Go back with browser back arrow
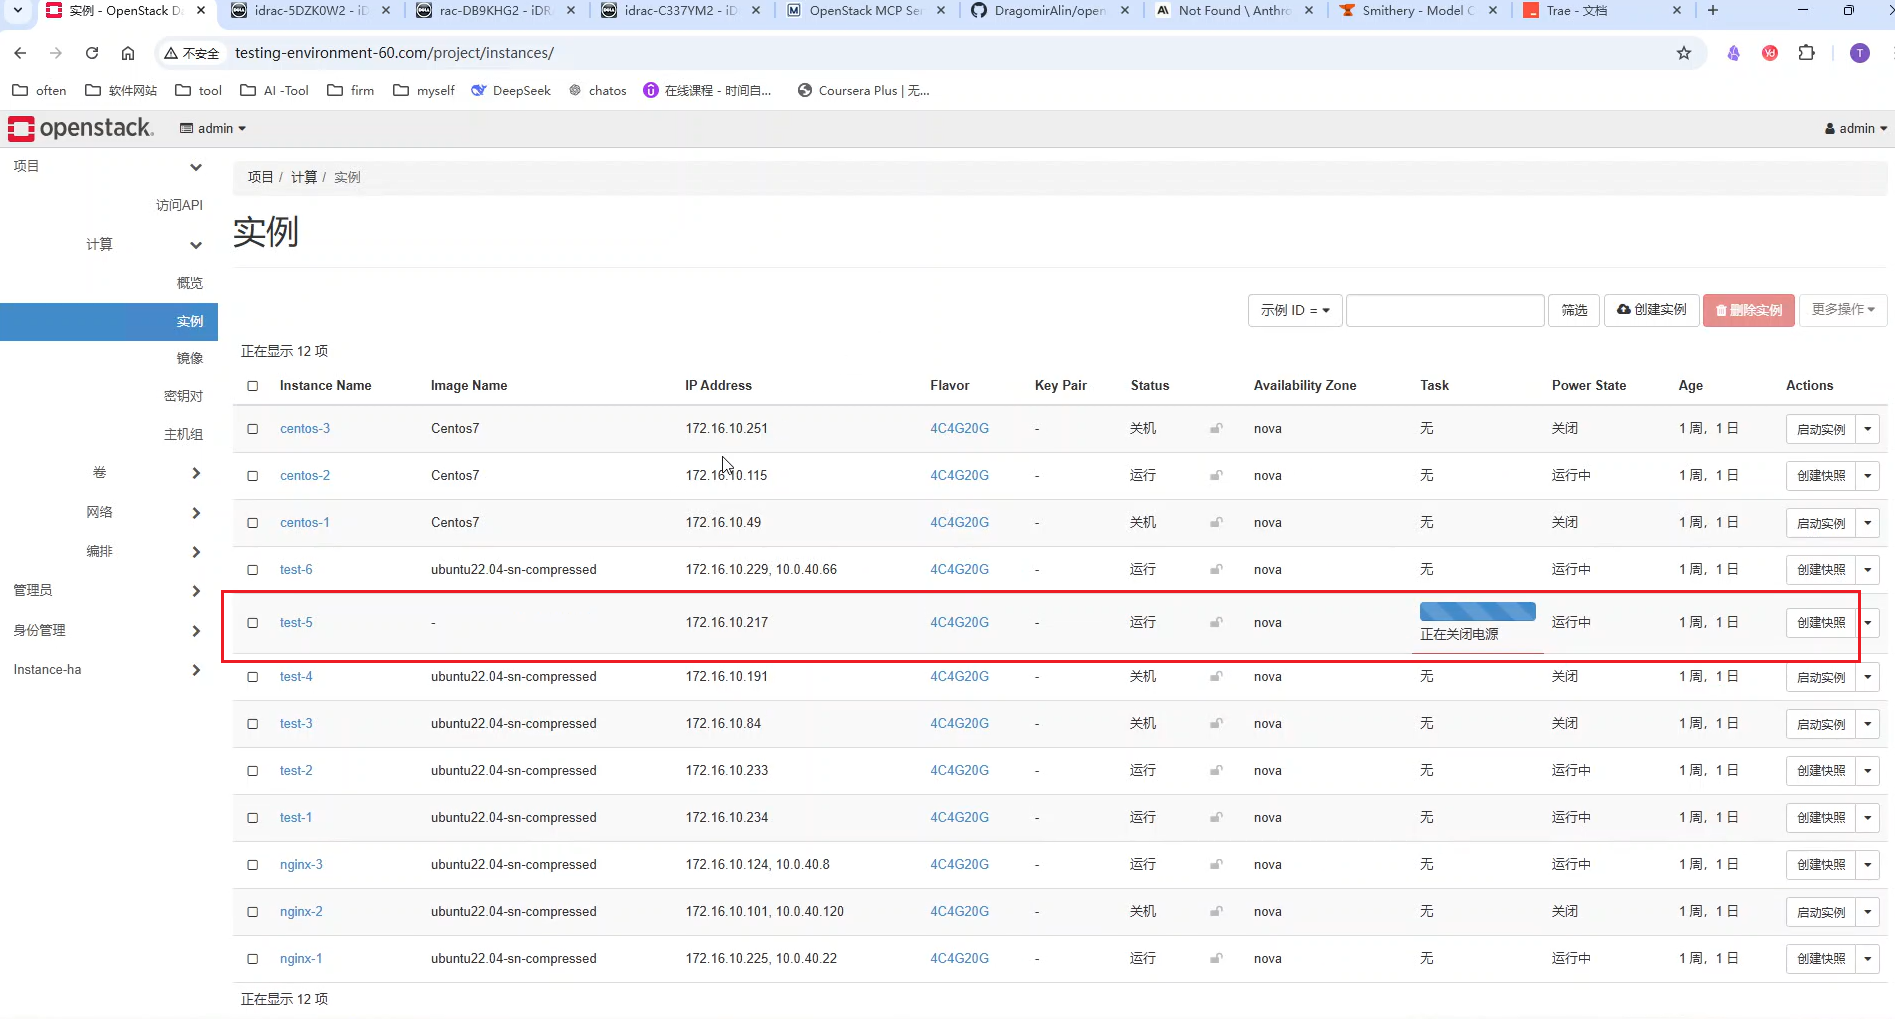1895x1019 pixels. click(x=20, y=53)
